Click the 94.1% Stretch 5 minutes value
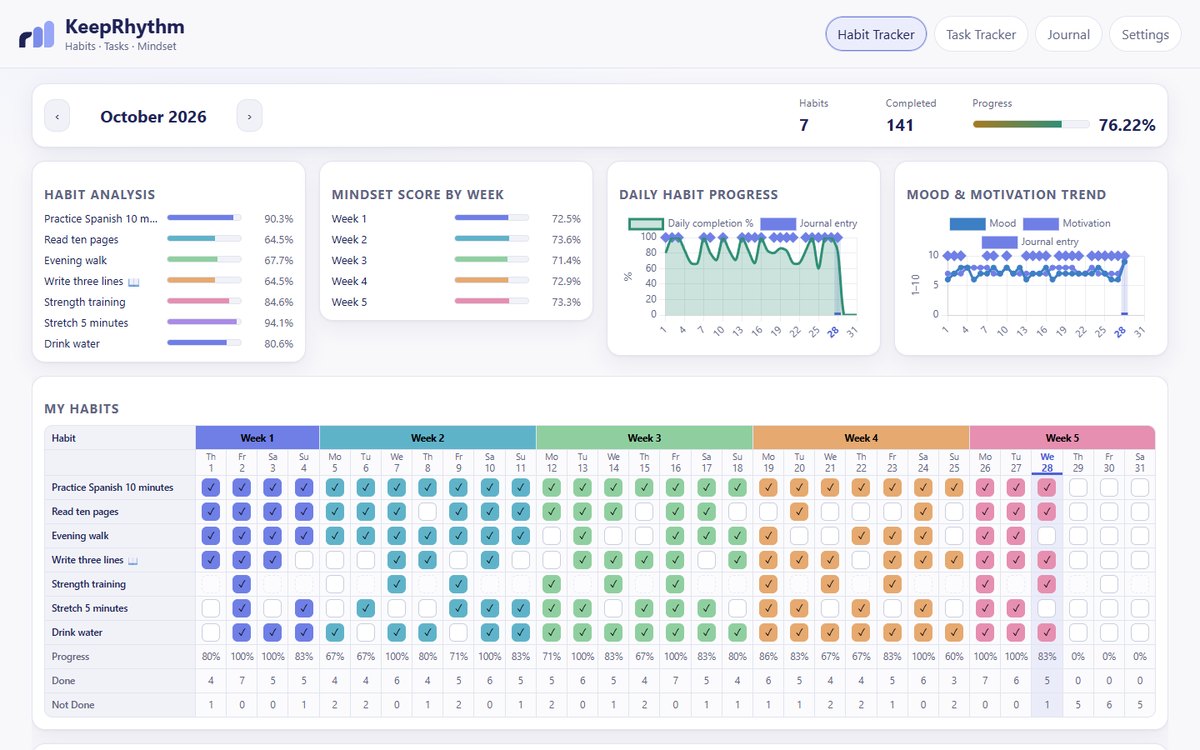 278,323
